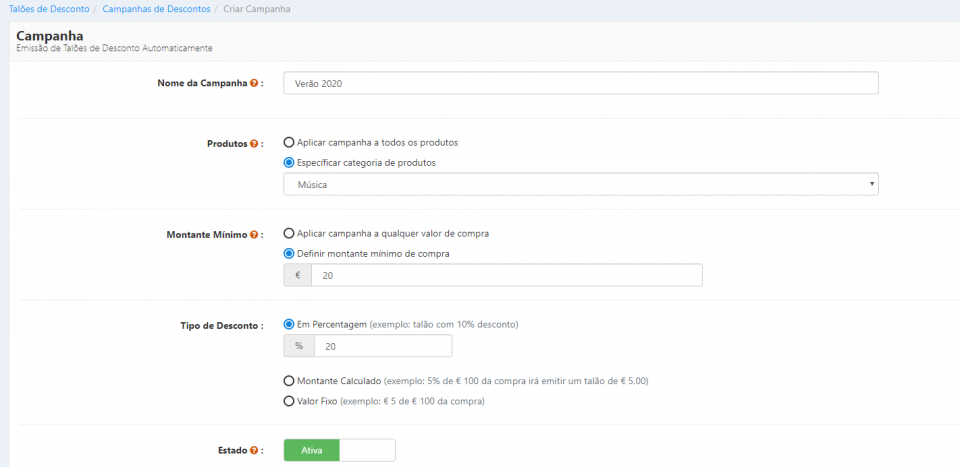Click the percentage discount value field
This screenshot has width=960, height=467.
coord(382,346)
